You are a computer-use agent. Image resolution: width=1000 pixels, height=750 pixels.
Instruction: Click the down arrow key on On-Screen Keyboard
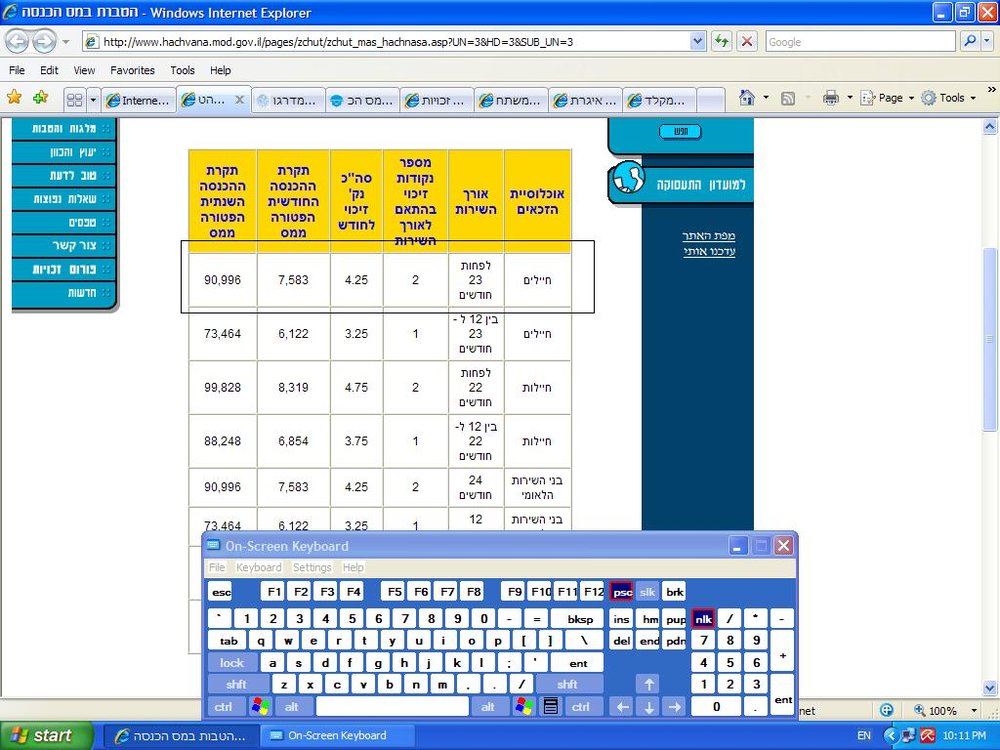pyautogui.click(x=649, y=707)
